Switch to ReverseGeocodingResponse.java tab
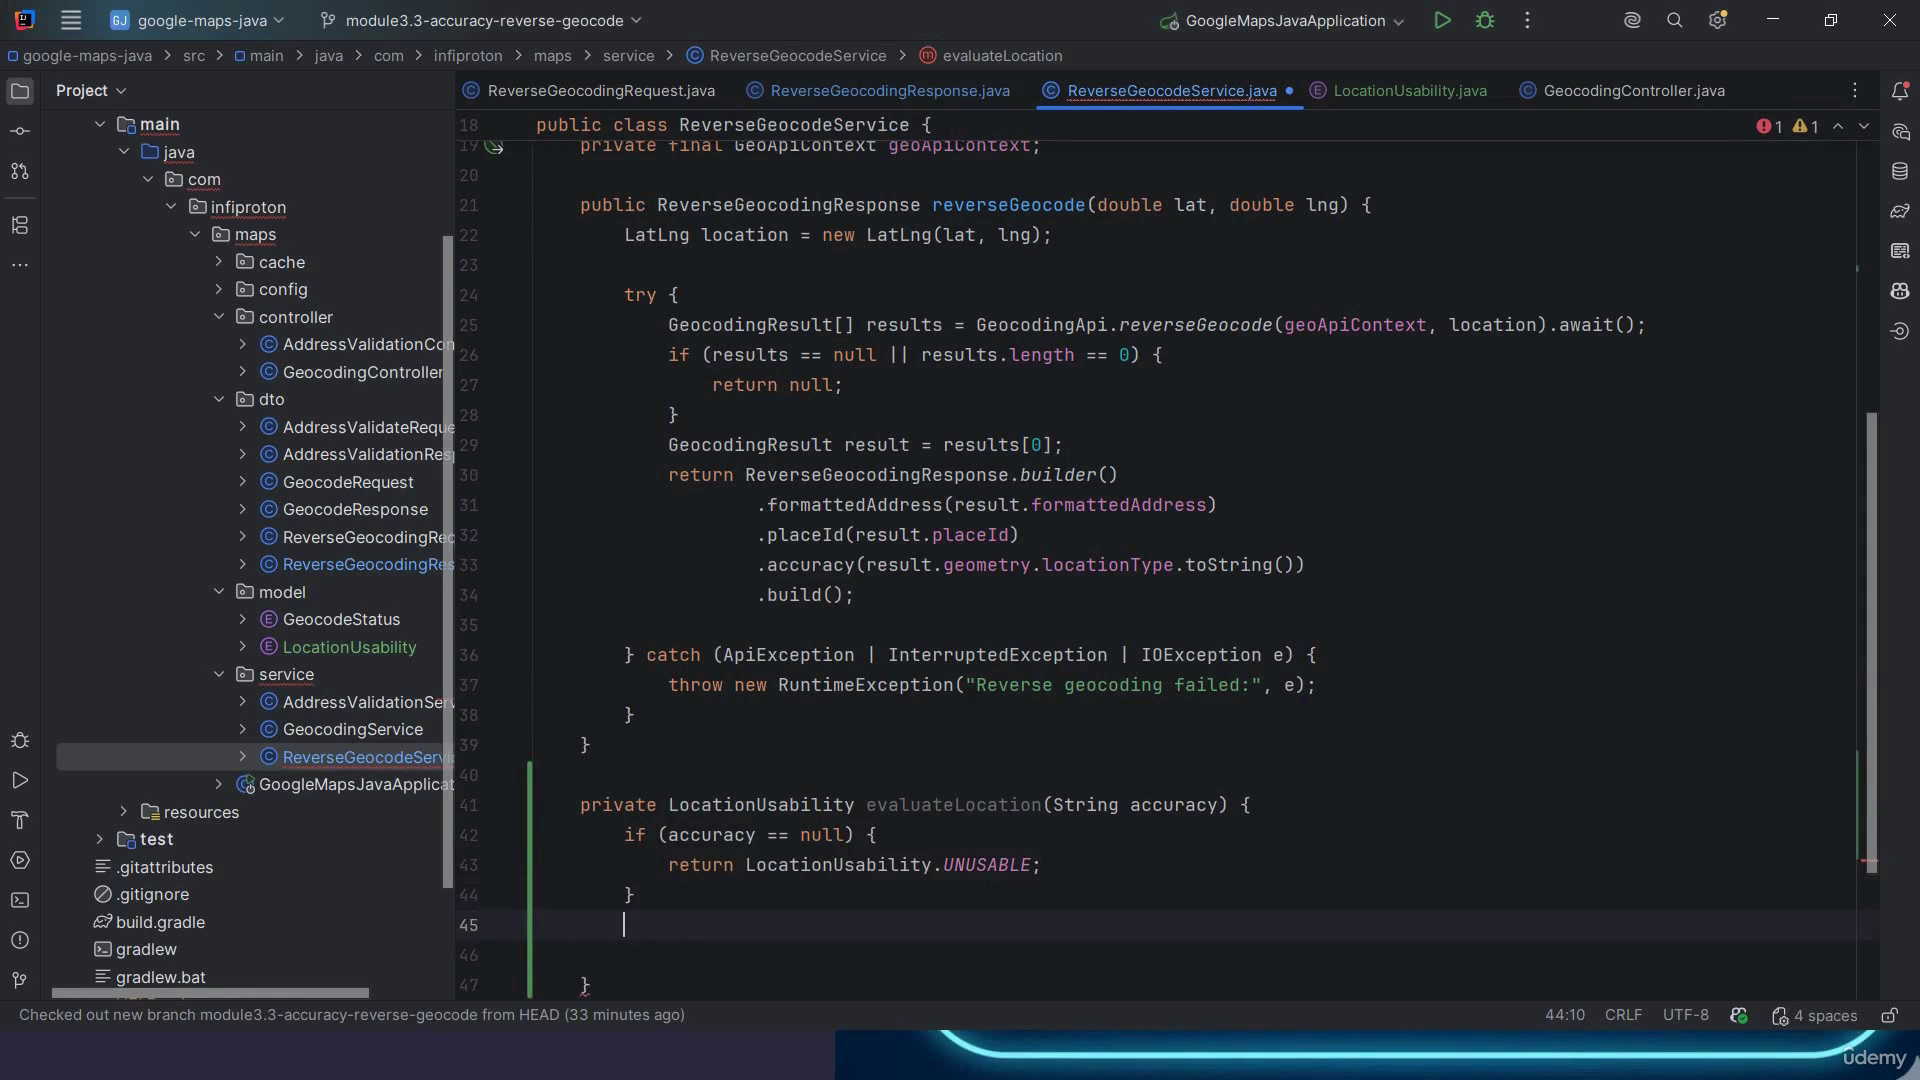The width and height of the screenshot is (1920, 1080). 878,91
